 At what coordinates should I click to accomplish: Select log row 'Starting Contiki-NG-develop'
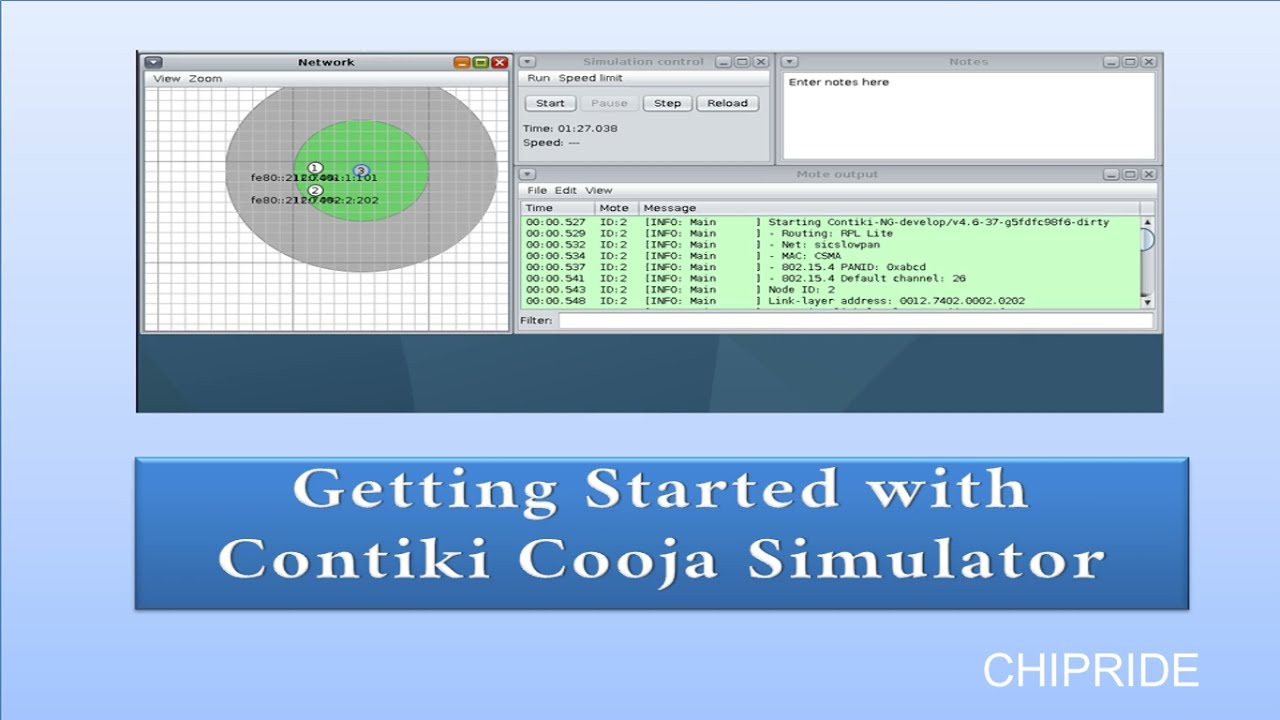[830, 222]
